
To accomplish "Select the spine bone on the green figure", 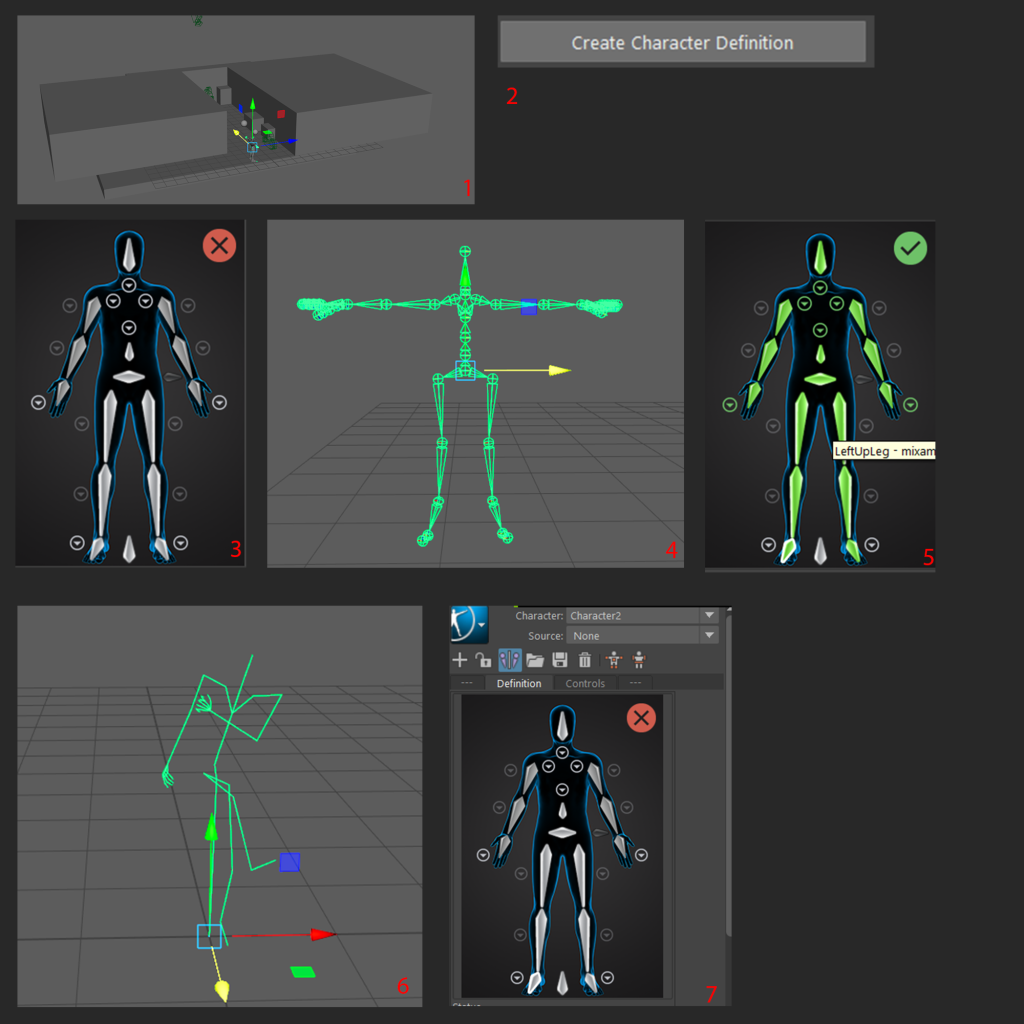I will tap(820, 355).
